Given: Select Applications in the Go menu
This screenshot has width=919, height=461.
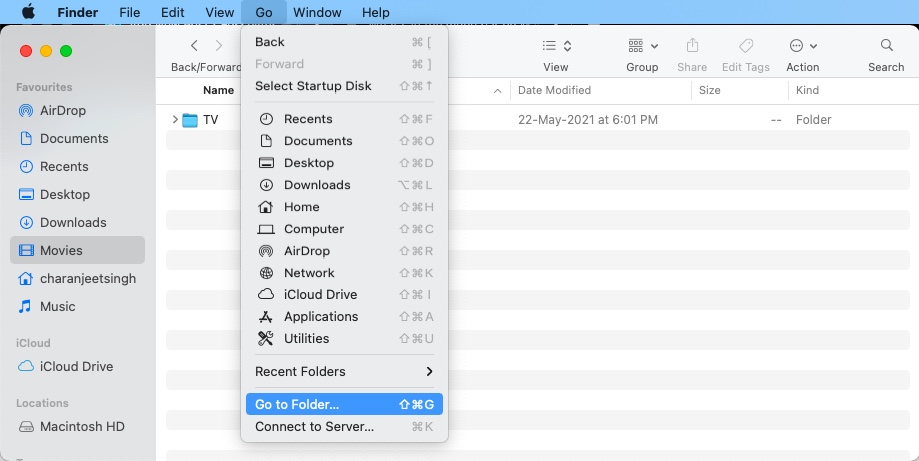Looking at the screenshot, I should [344, 317].
